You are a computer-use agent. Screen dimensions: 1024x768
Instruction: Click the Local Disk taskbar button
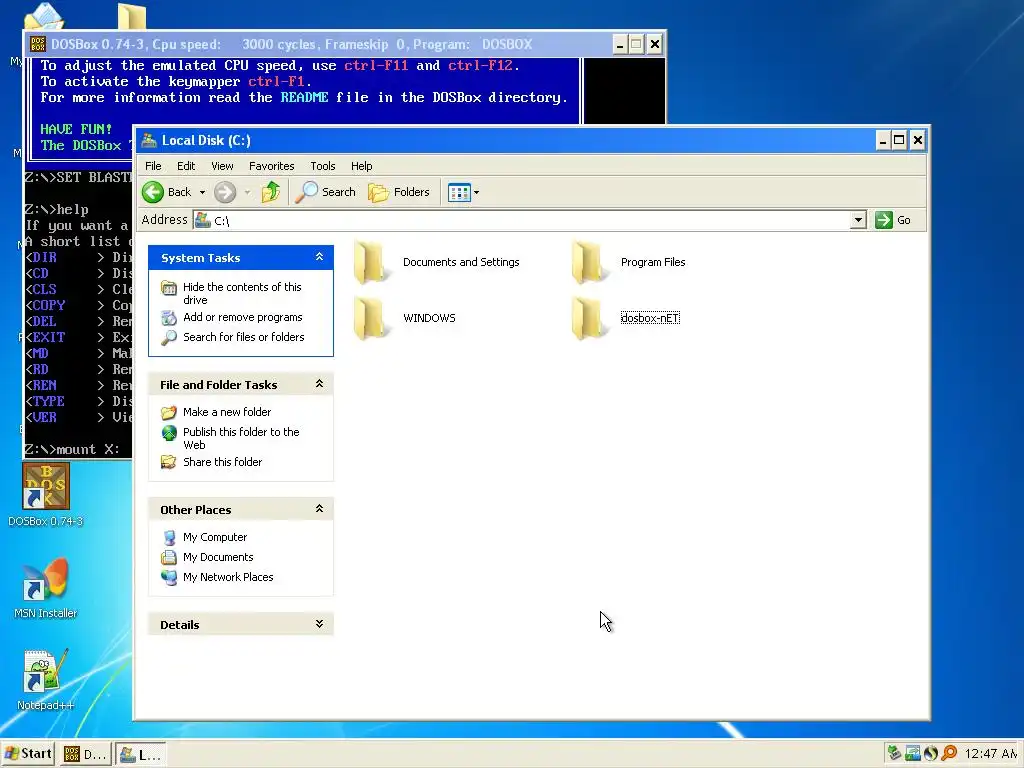click(x=140, y=754)
